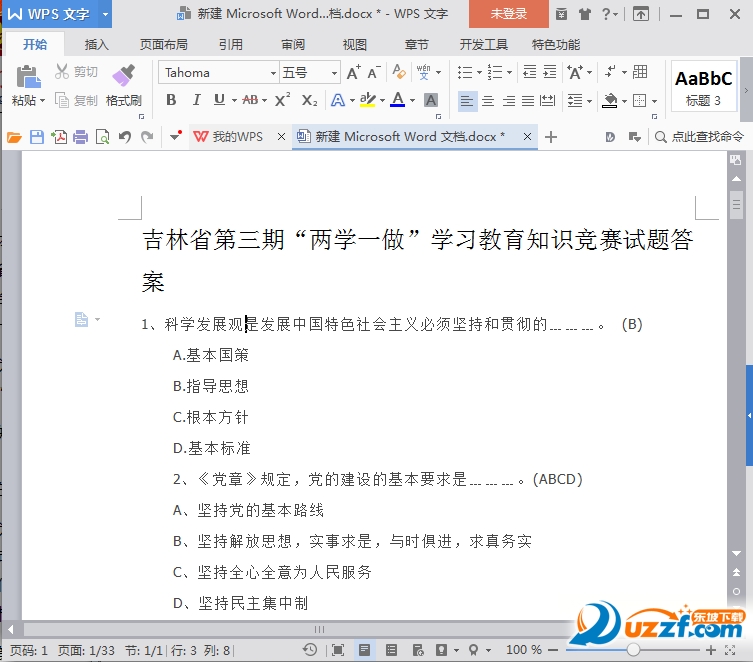Open the phonetic guide (wén) tool
Viewport: 753px width, 662px height.
(x=424, y=72)
